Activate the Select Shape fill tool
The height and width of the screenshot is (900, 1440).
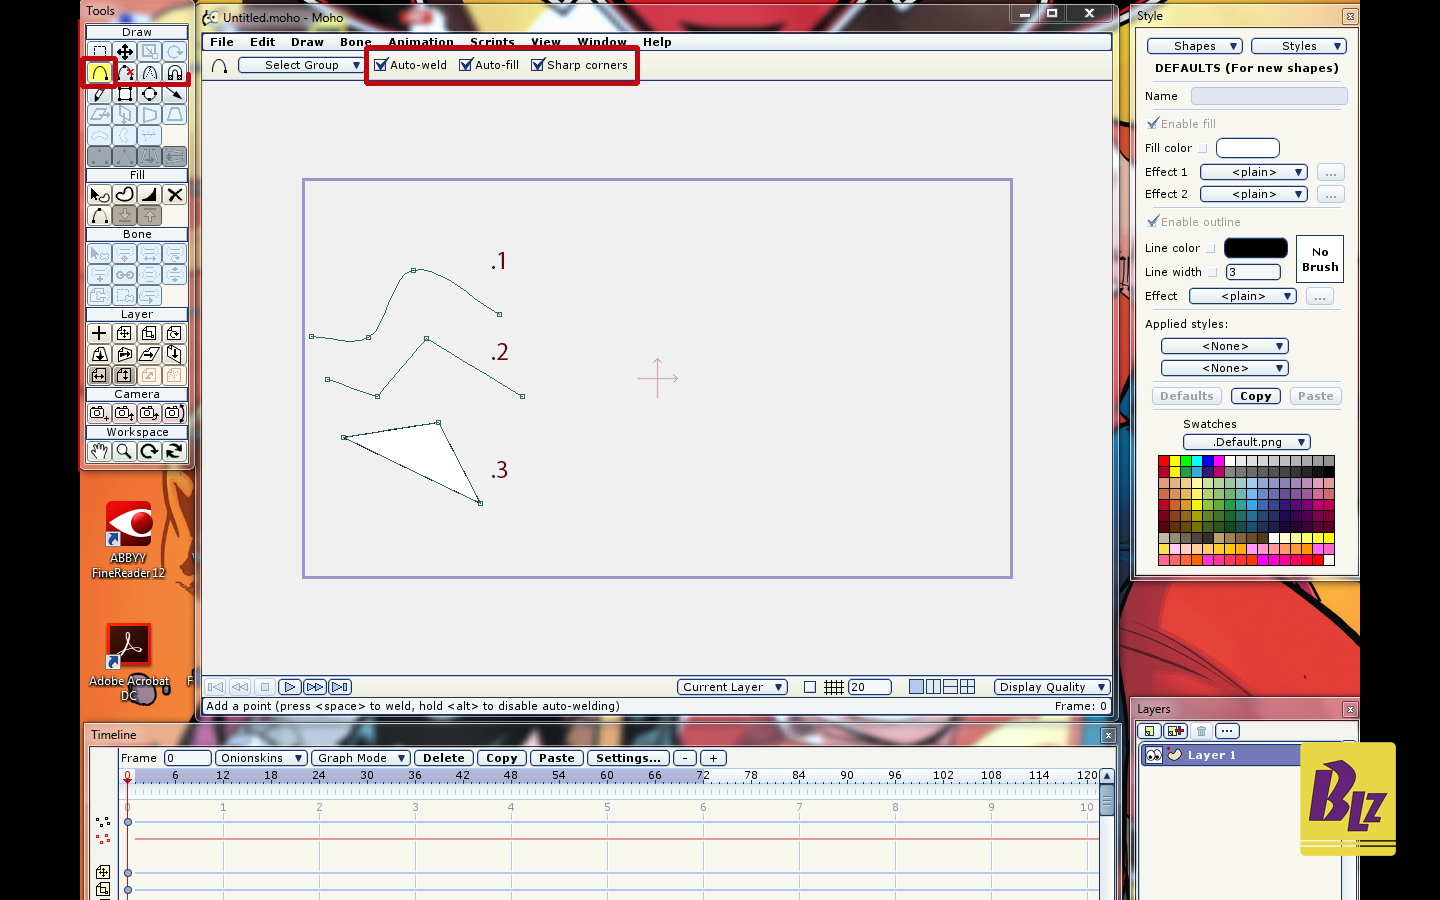click(99, 194)
